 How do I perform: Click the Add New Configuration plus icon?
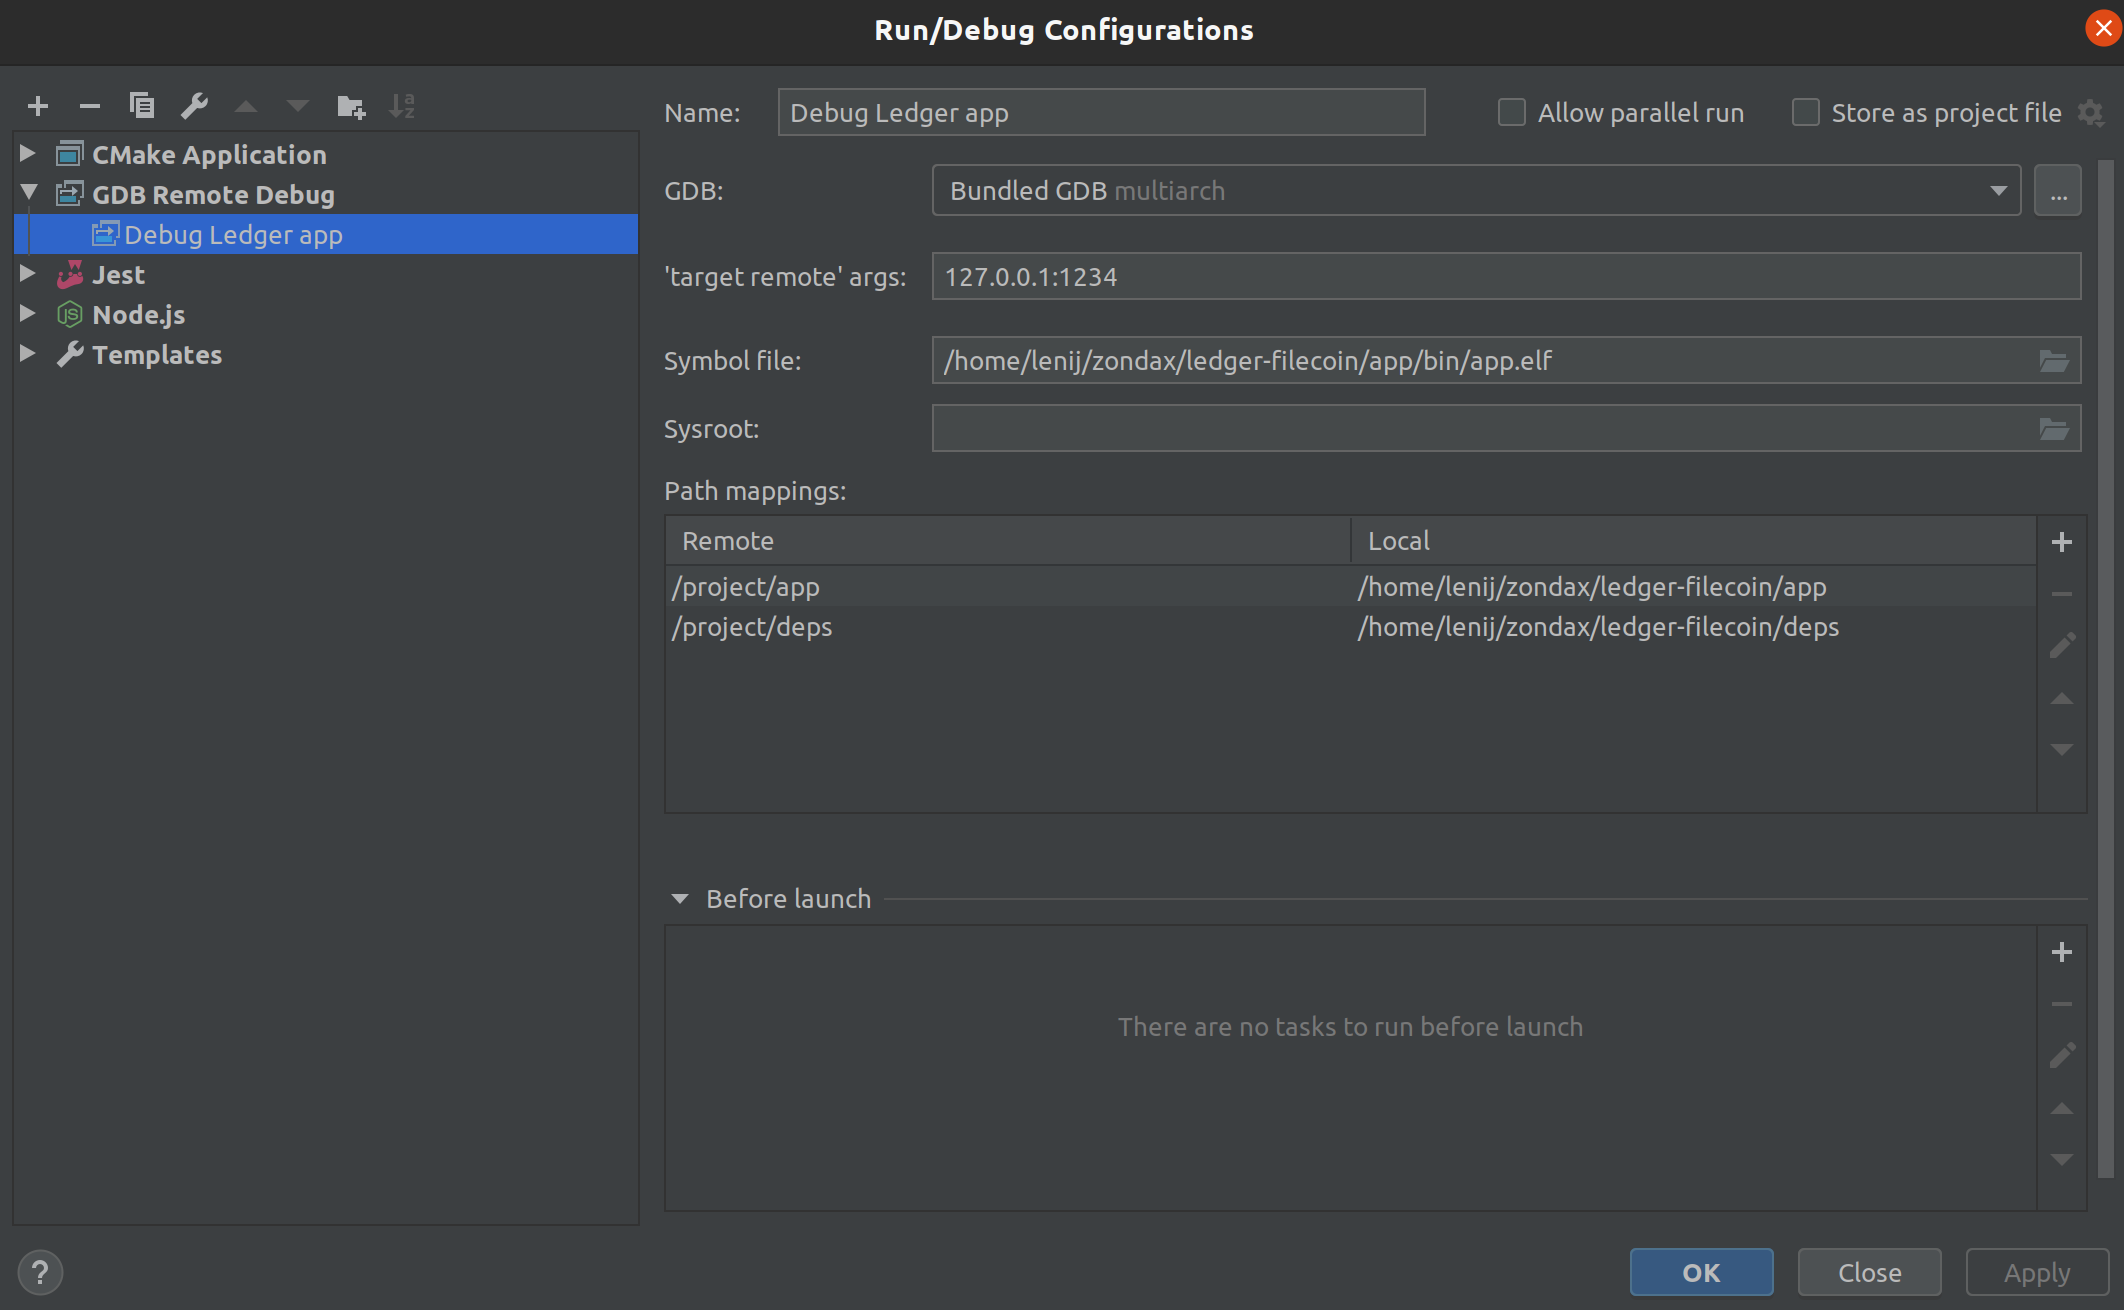pos(38,106)
